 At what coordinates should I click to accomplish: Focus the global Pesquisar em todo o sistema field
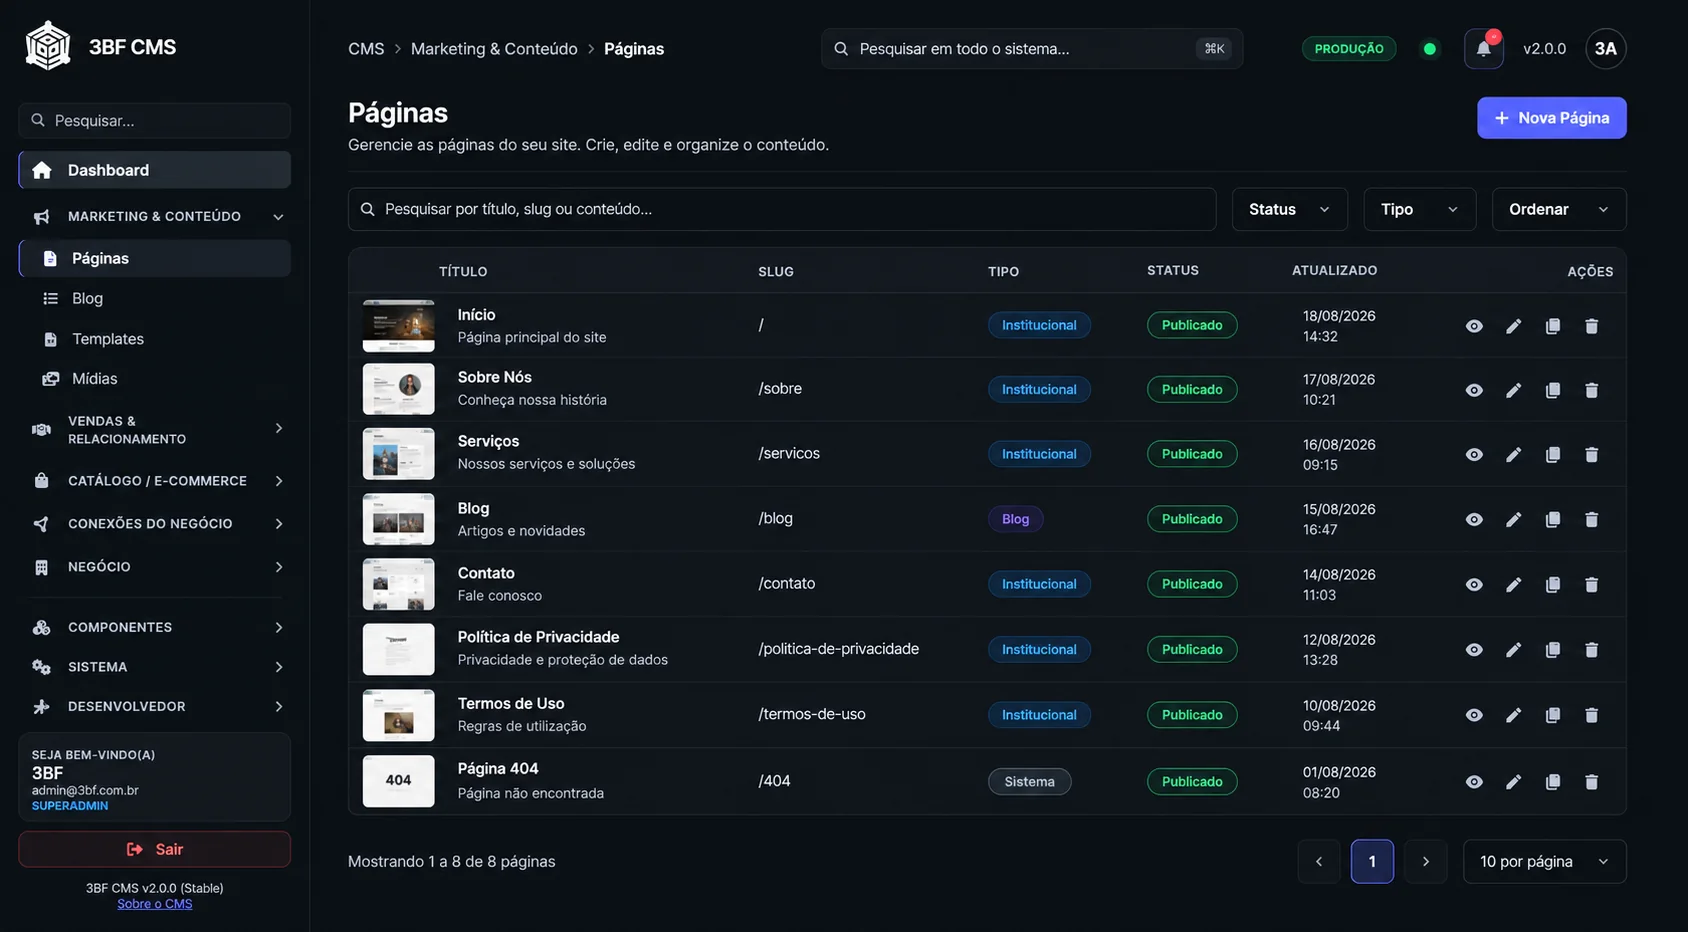pos(1032,49)
